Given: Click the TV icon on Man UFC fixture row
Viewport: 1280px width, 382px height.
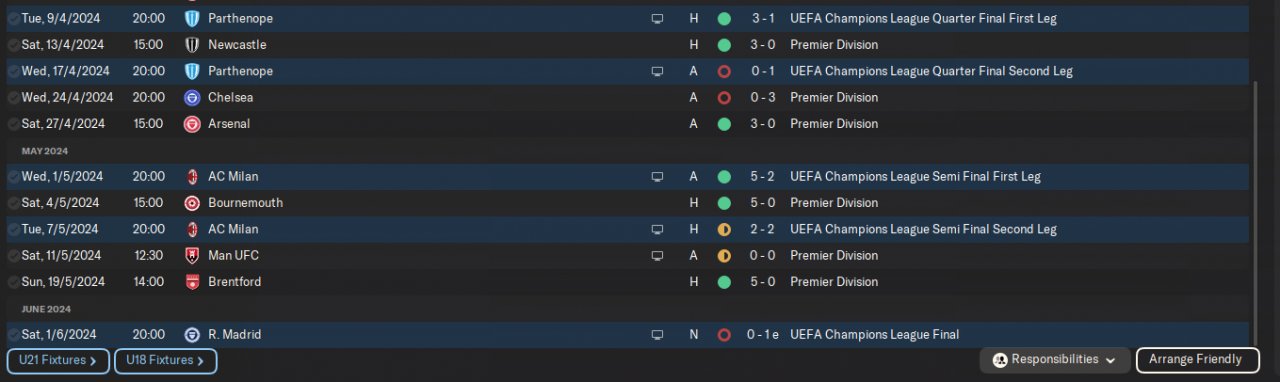Looking at the screenshot, I should 657,256.
